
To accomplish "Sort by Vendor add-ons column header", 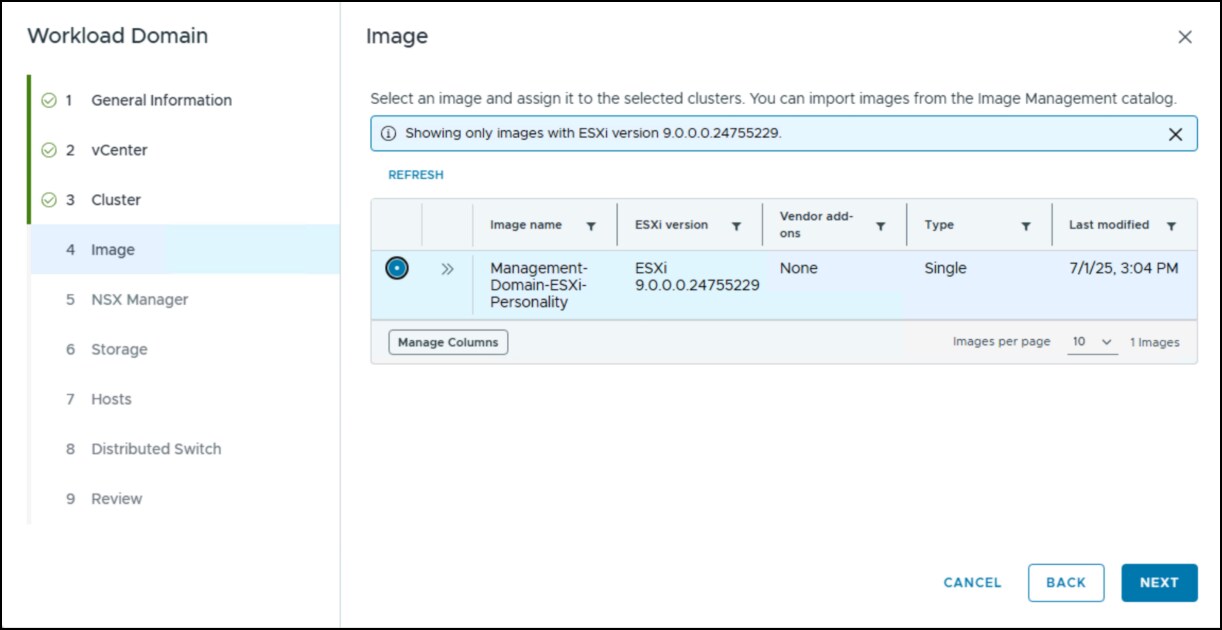I will (x=816, y=225).
